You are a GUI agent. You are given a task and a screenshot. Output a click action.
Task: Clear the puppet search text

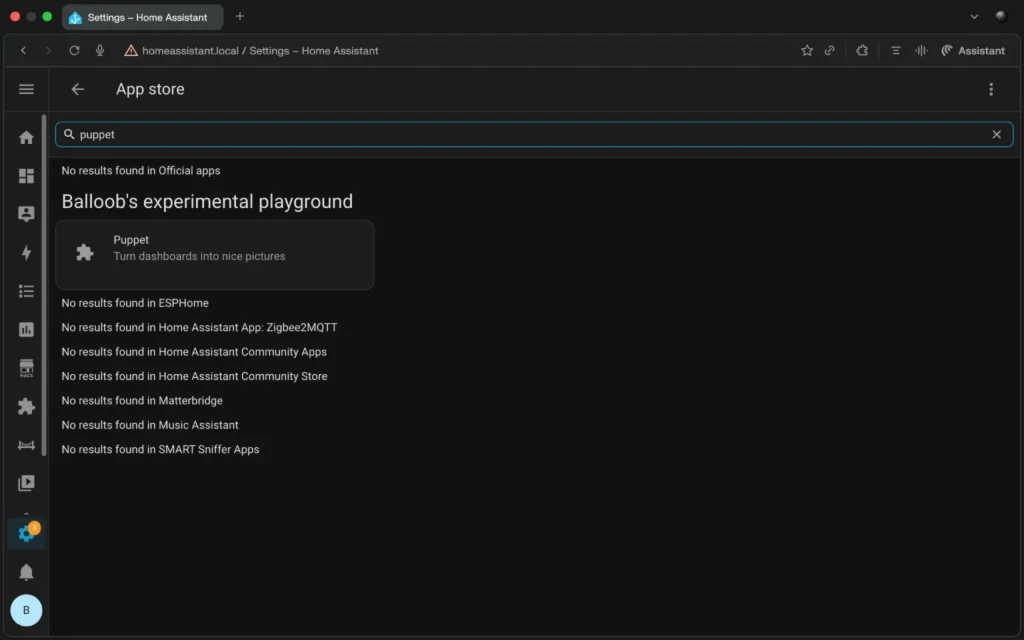(996, 135)
